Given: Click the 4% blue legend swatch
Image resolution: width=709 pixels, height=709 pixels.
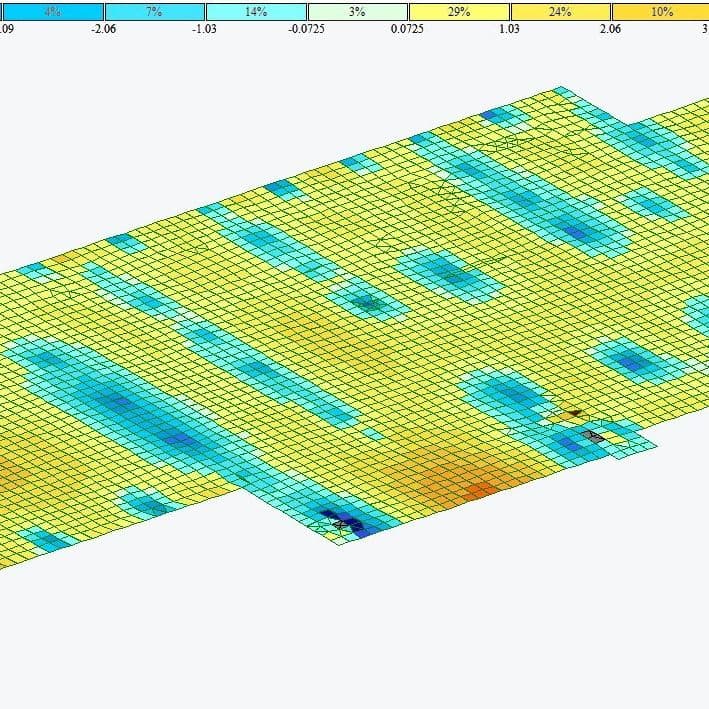Looking at the screenshot, I should pyautogui.click(x=53, y=11).
